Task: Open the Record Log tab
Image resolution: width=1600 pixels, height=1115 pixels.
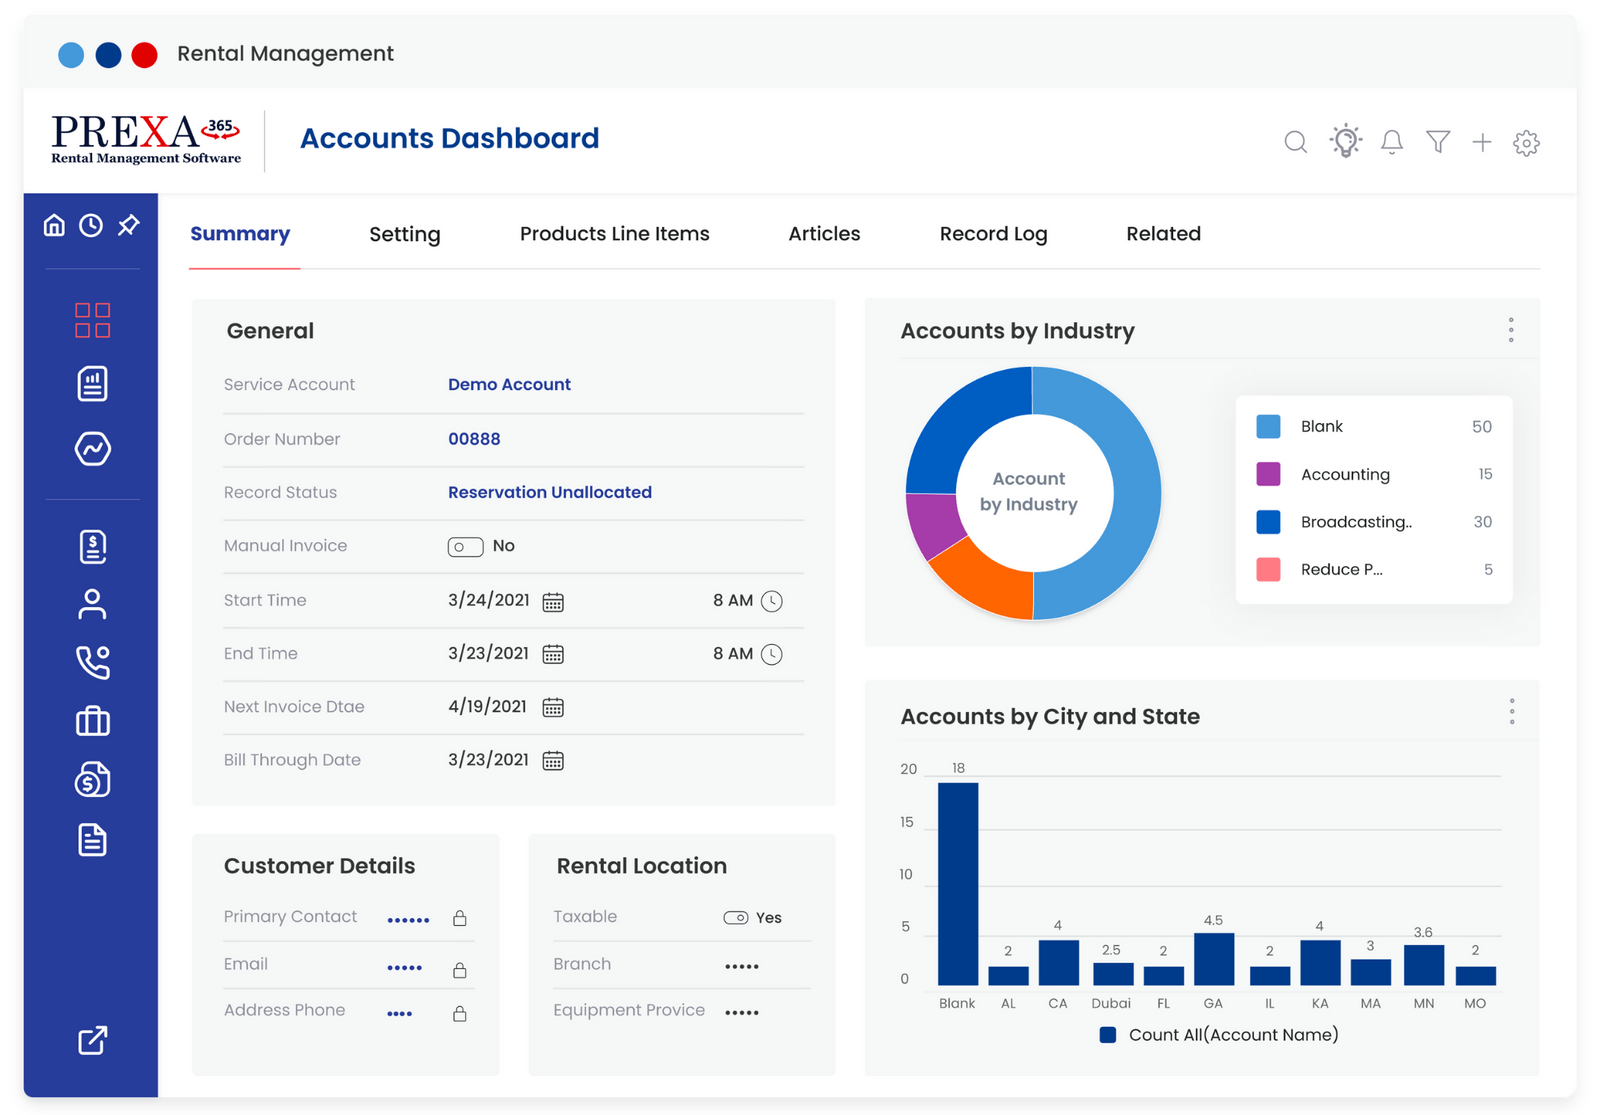Action: click(992, 233)
